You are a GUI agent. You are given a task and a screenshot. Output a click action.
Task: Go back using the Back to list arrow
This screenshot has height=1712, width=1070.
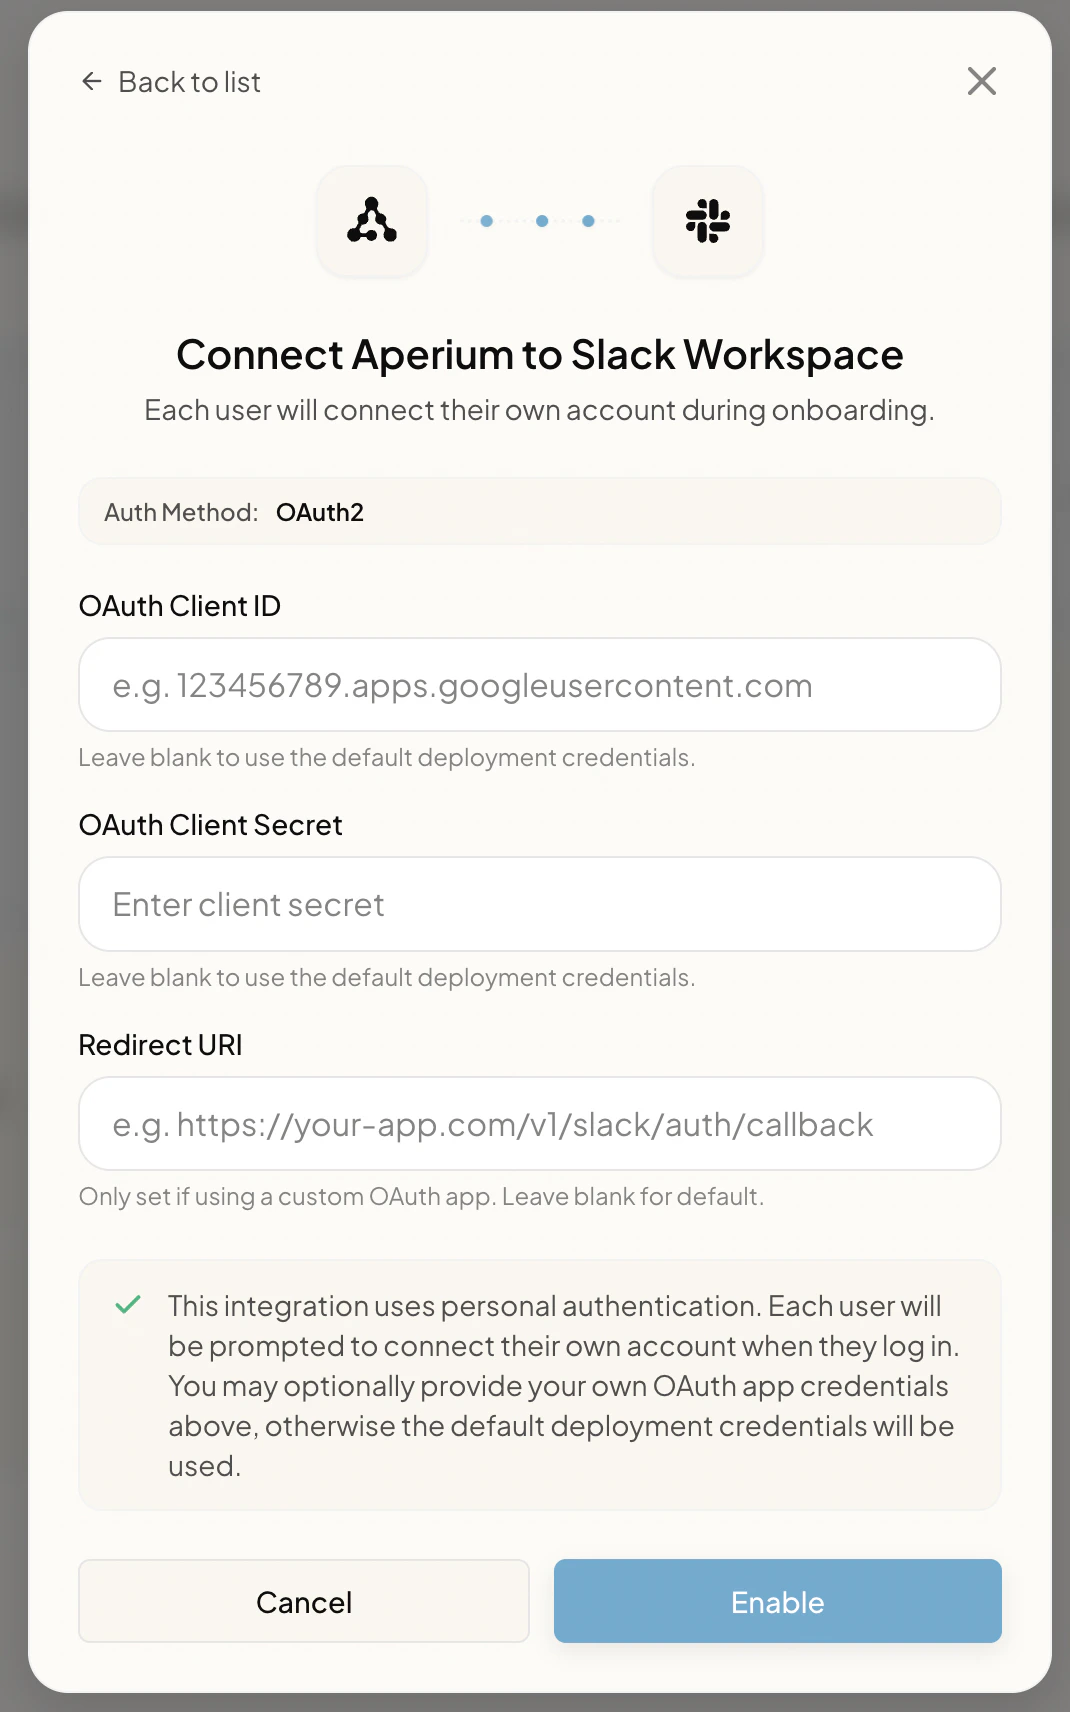coord(92,82)
